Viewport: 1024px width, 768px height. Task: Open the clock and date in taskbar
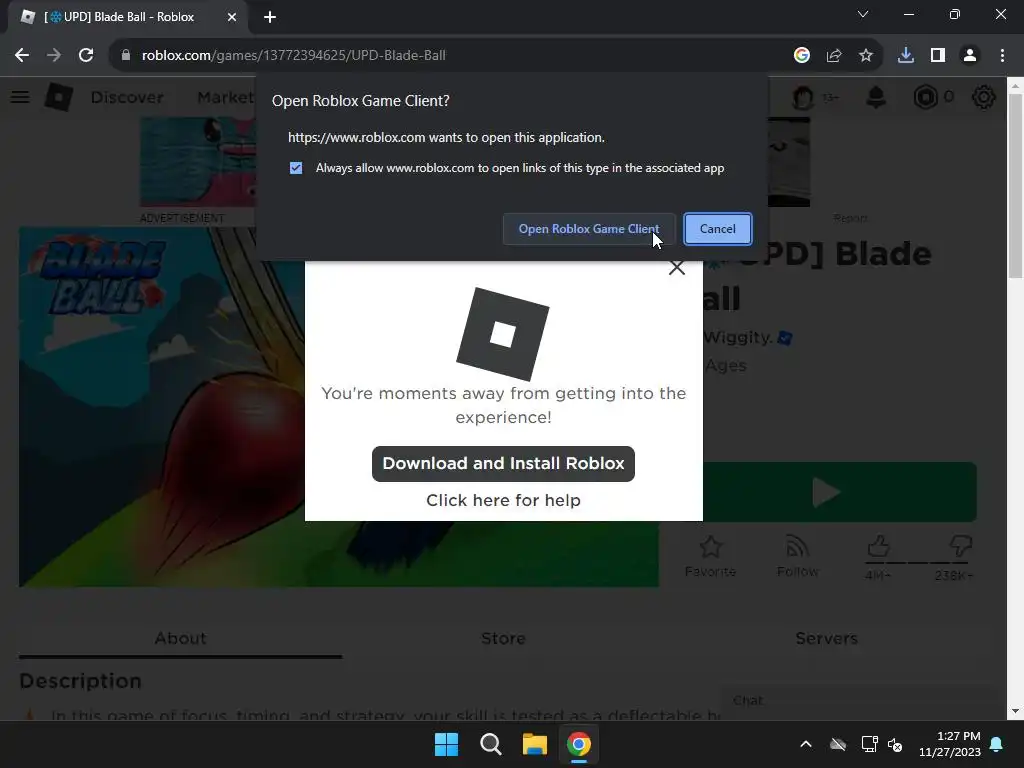950,744
